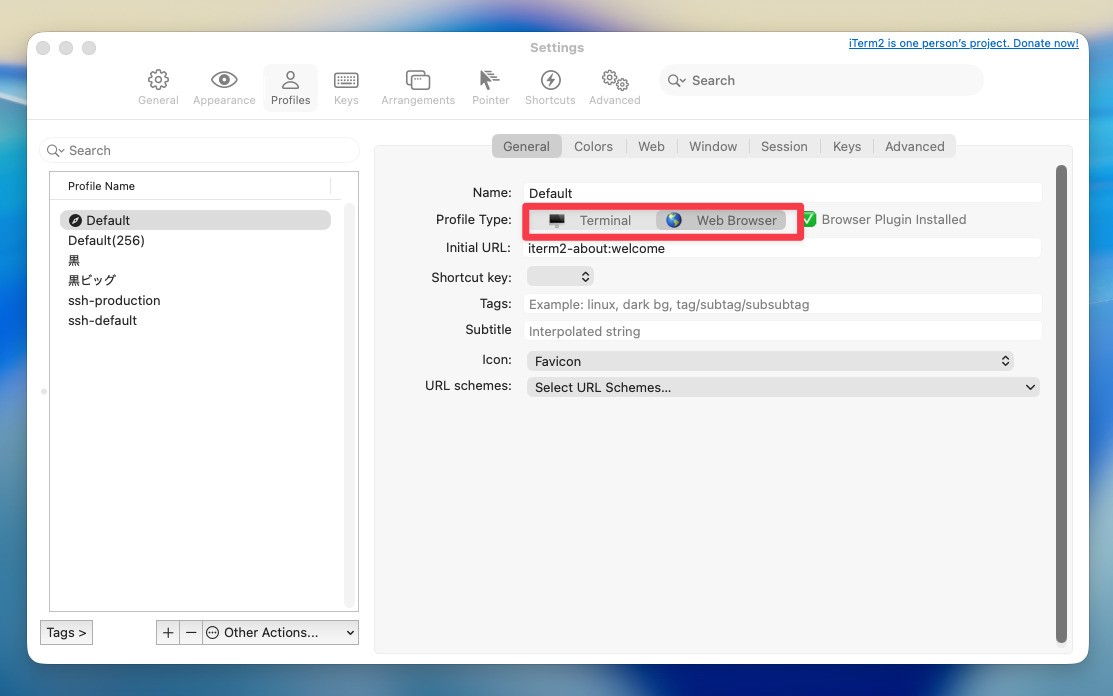This screenshot has height=696, width=1113.
Task: Select the Profiles person icon
Action: point(290,79)
